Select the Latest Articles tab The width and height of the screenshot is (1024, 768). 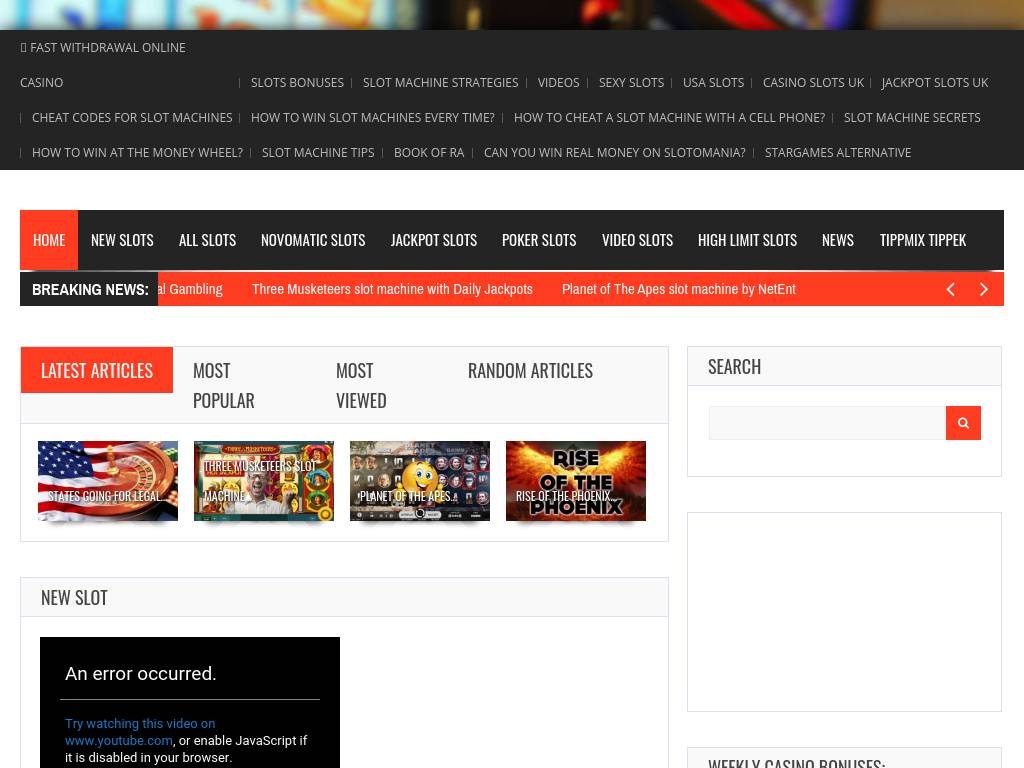pos(97,370)
